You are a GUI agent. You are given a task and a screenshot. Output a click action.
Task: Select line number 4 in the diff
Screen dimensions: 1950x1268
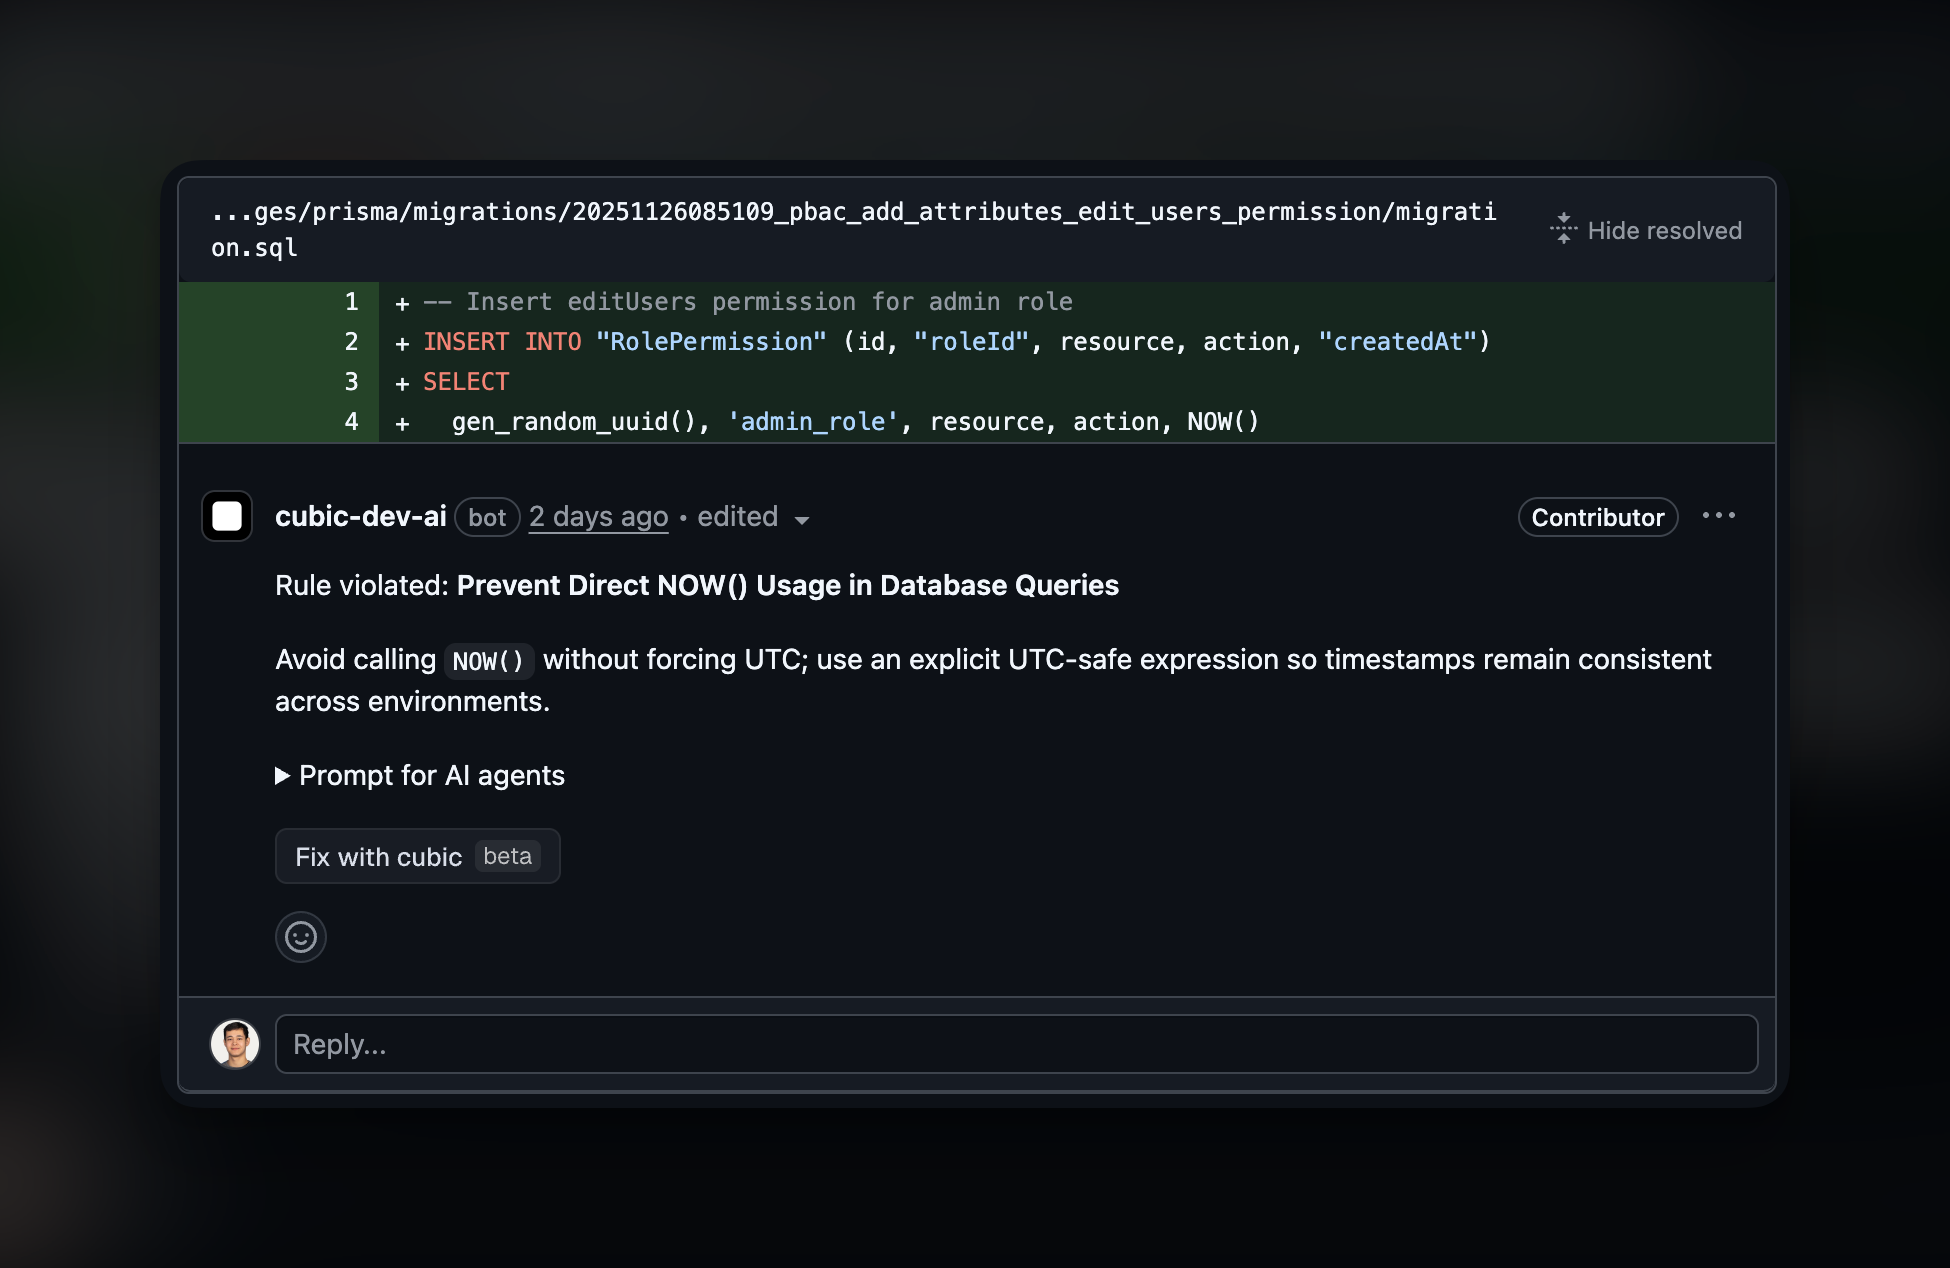click(x=351, y=421)
